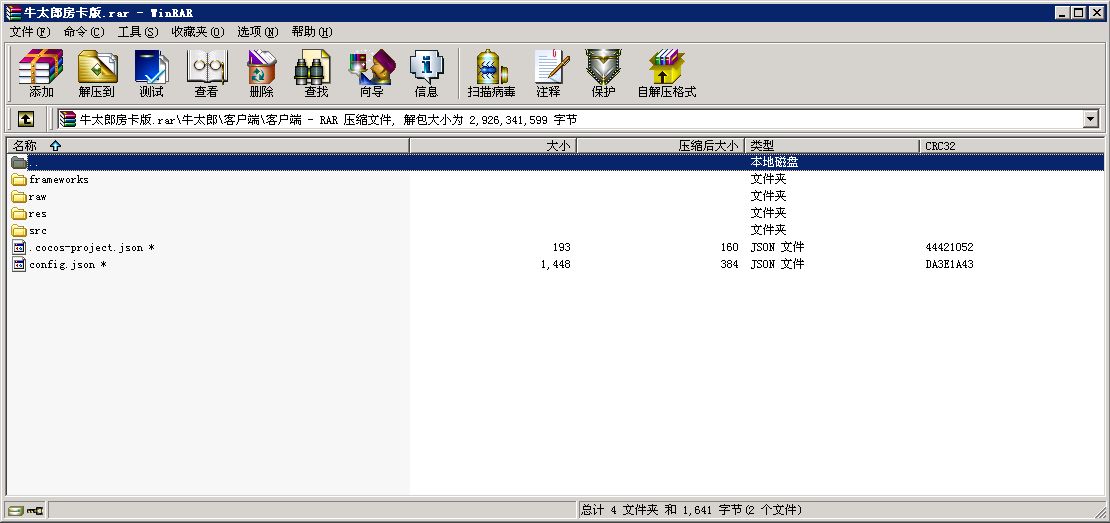Click the 解压到 (Extract To) icon
The width and height of the screenshot is (1110, 523).
point(97,74)
